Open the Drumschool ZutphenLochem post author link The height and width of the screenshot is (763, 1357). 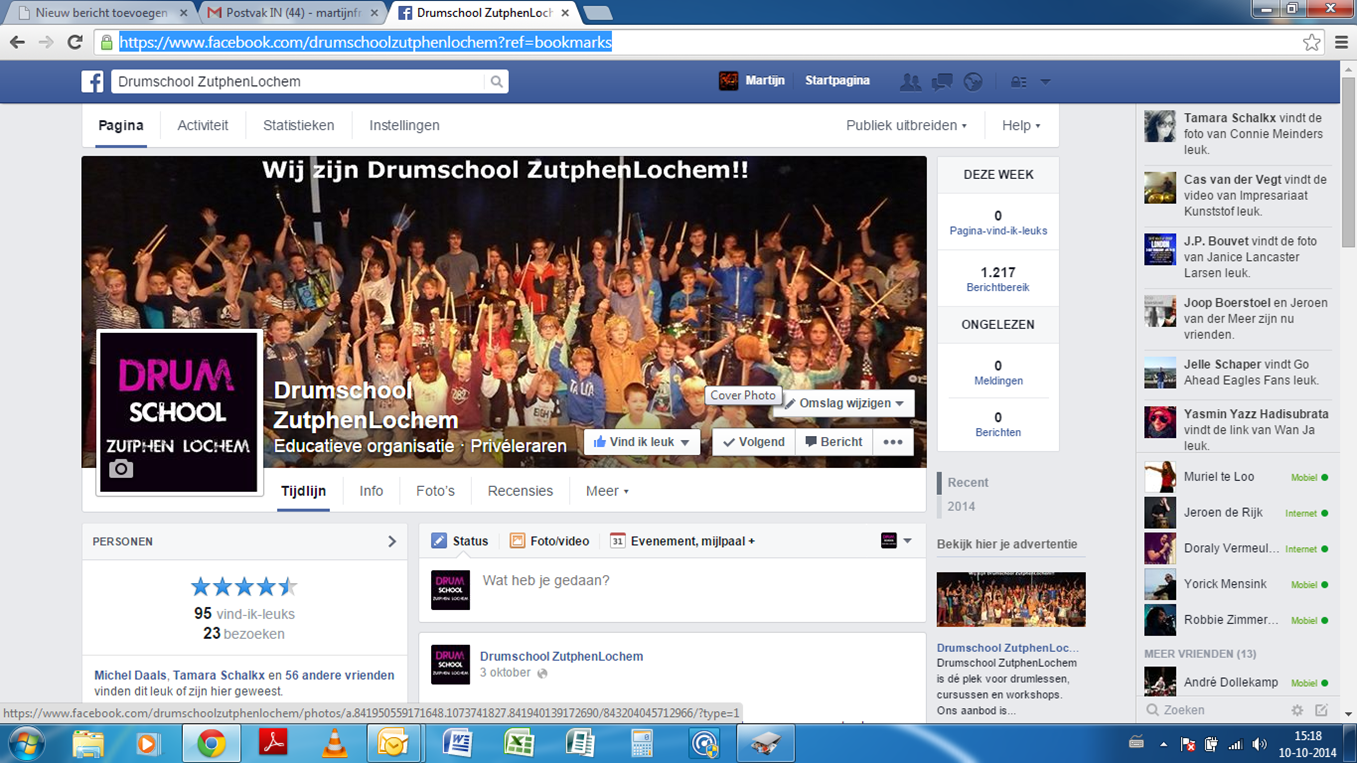[561, 656]
